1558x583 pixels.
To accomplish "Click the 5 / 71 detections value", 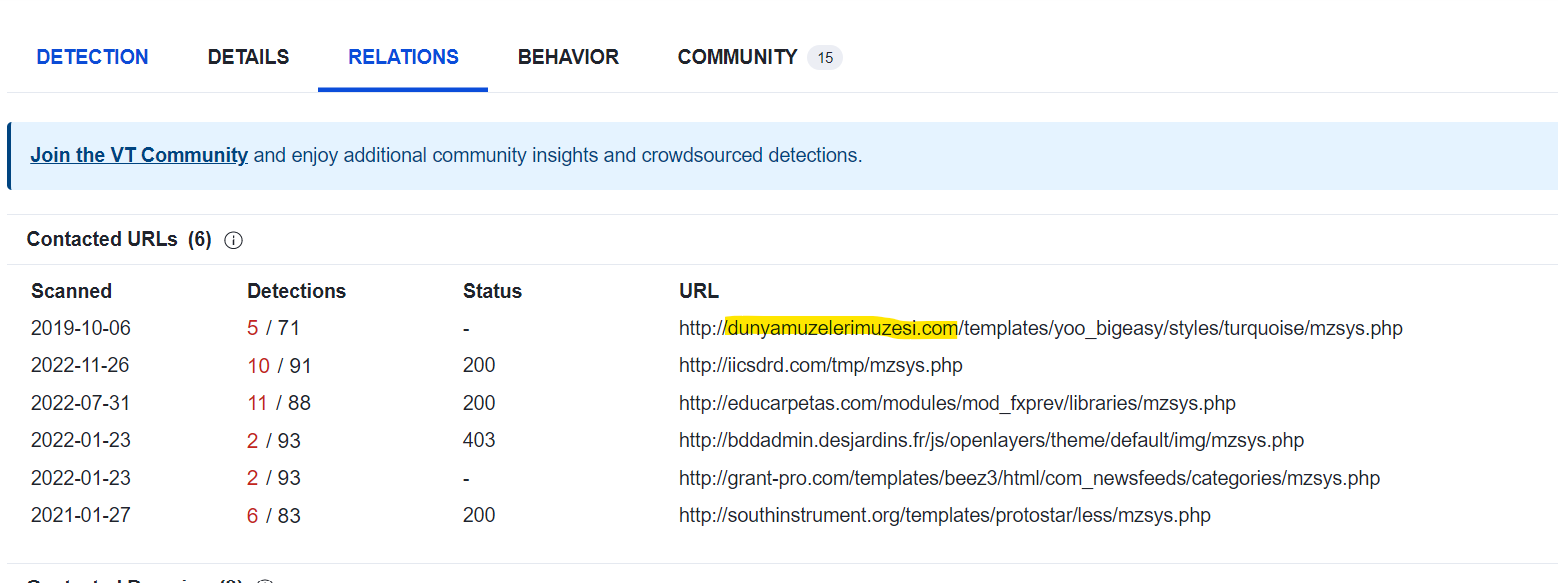I will coord(273,328).
